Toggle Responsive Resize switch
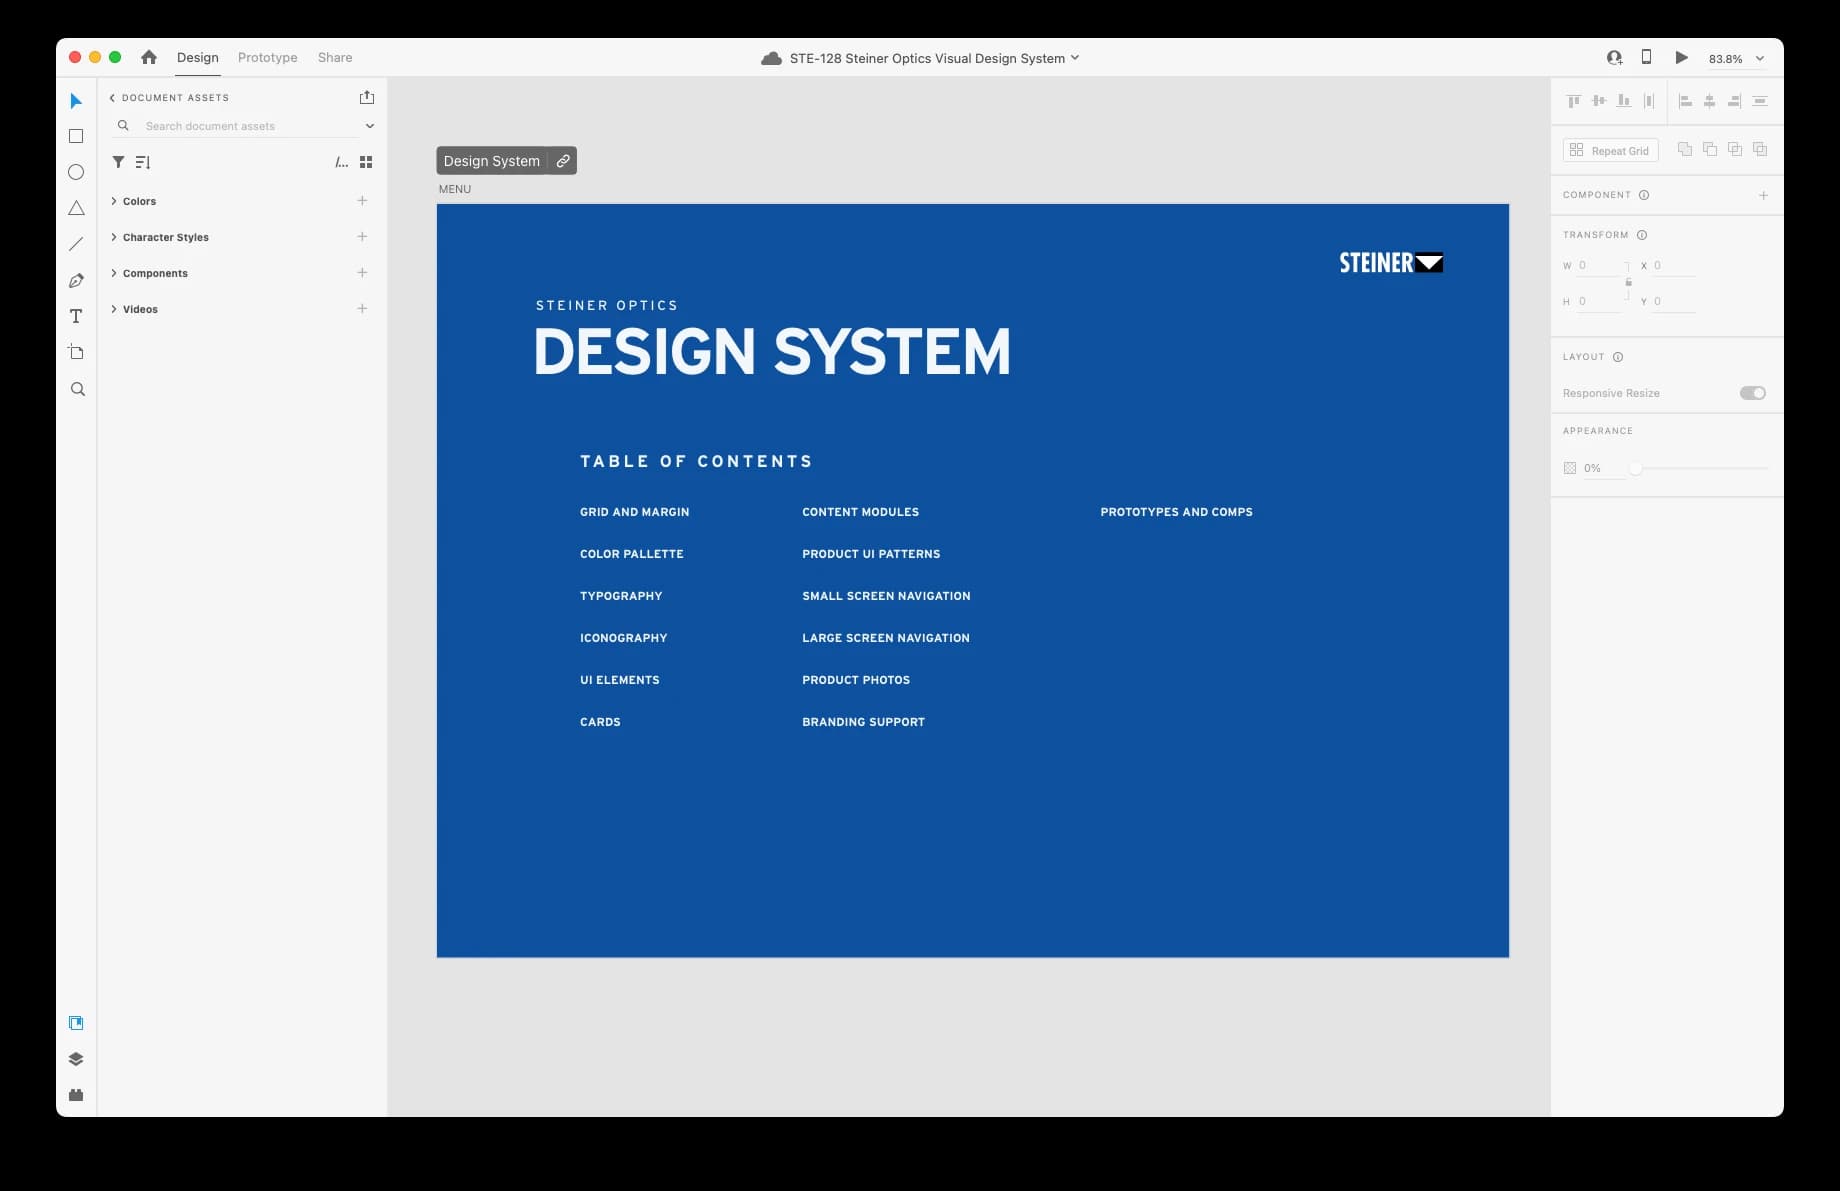 coord(1752,393)
